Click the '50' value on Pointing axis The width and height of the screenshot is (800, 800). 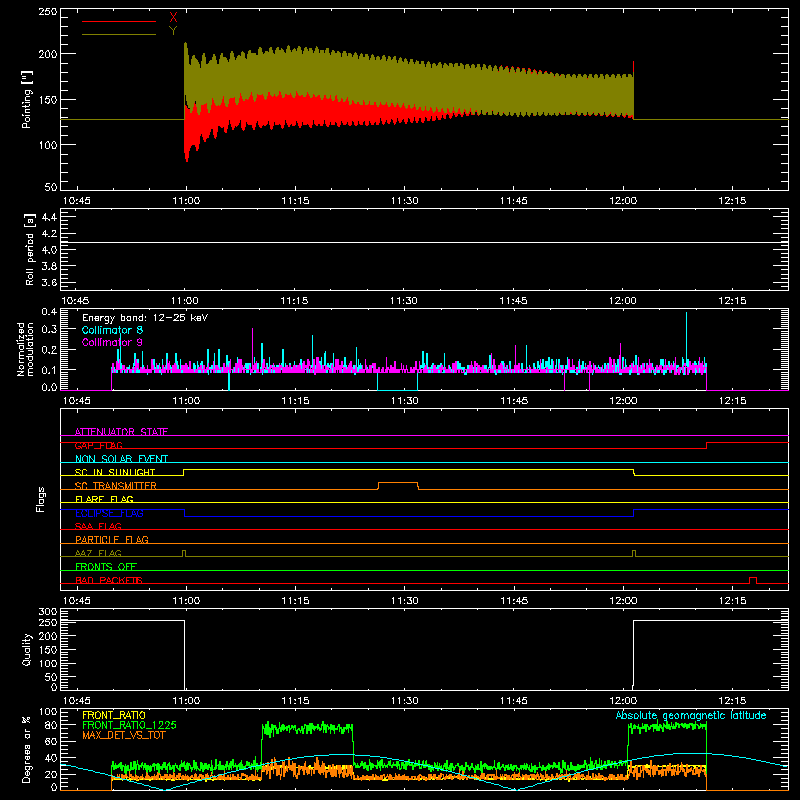coord(51,187)
